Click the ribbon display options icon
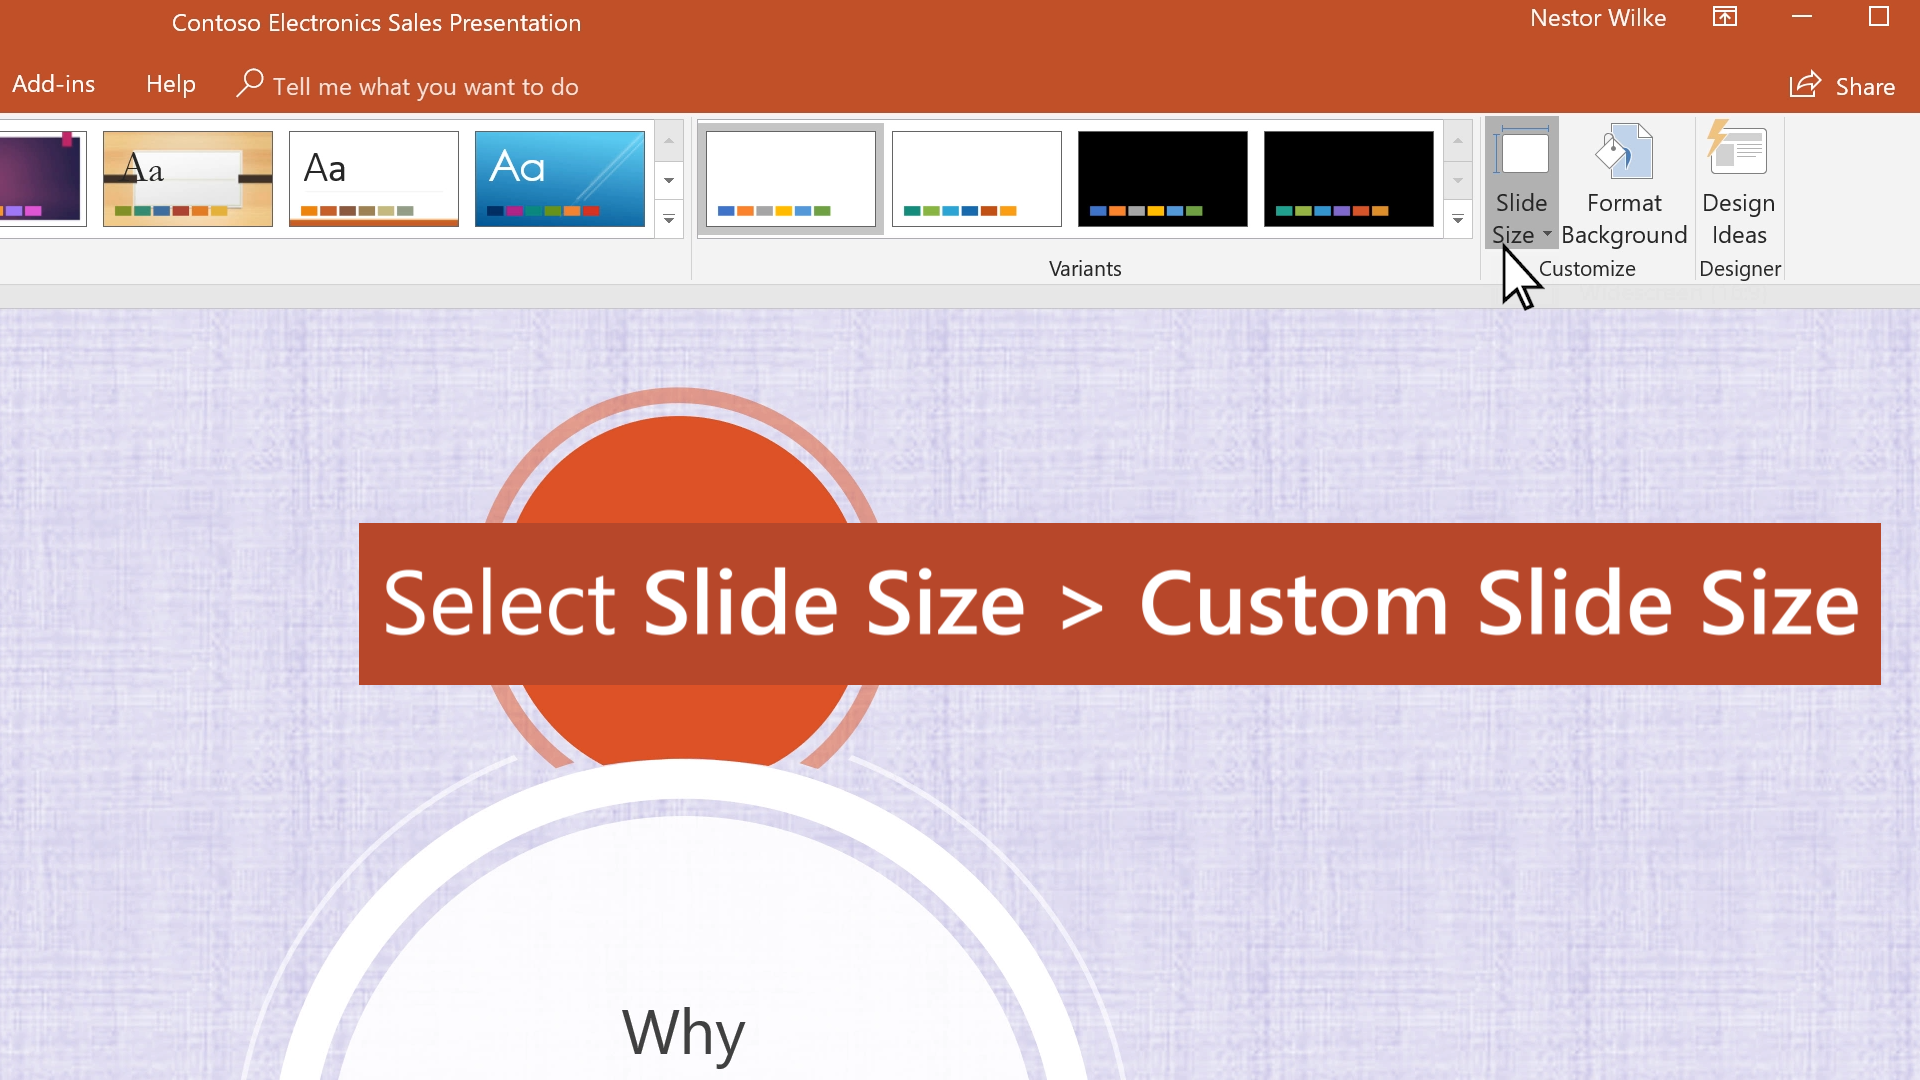Screen dimensions: 1920x1080 pos(1725,17)
